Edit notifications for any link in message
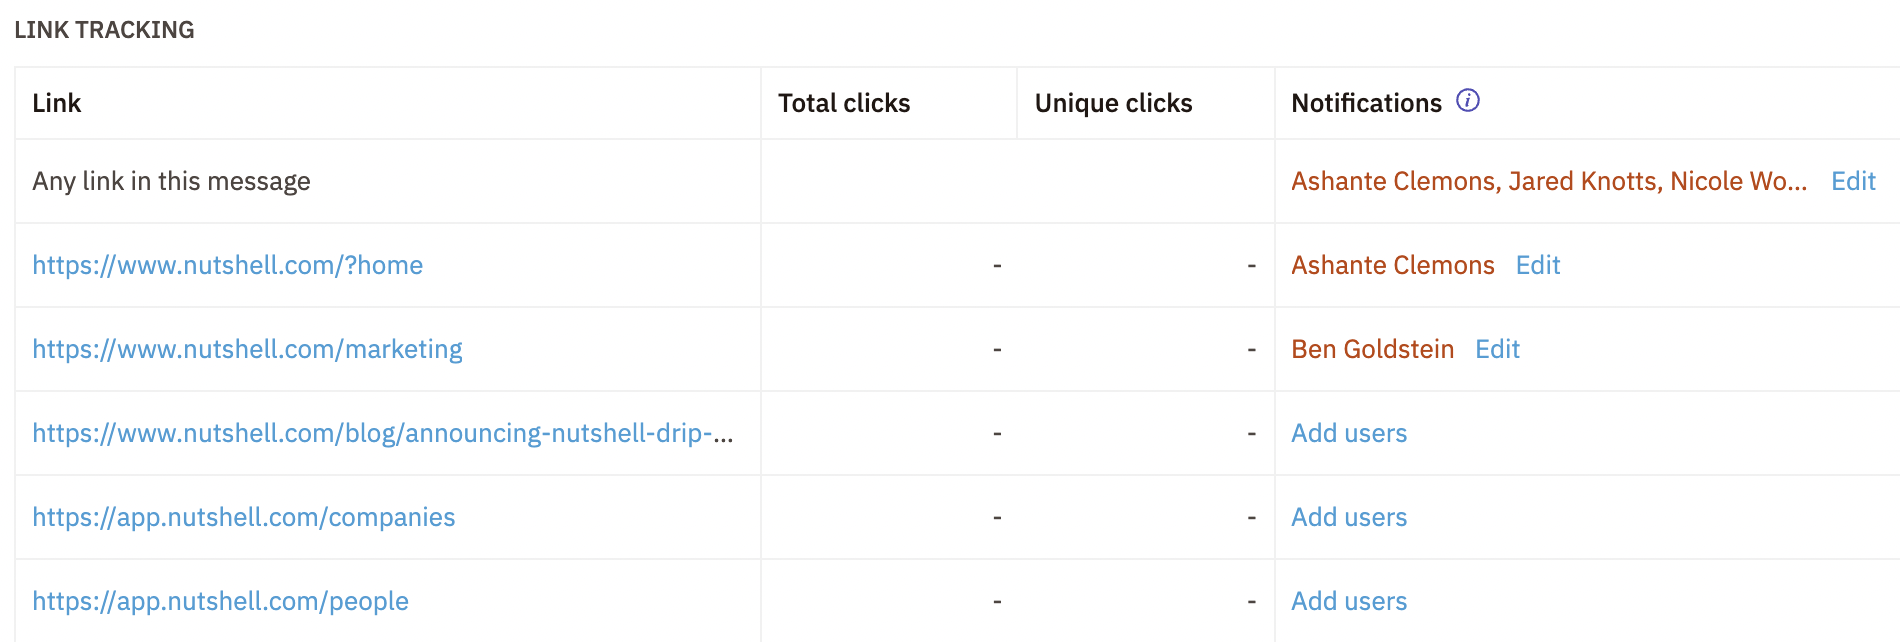 [x=1853, y=181]
